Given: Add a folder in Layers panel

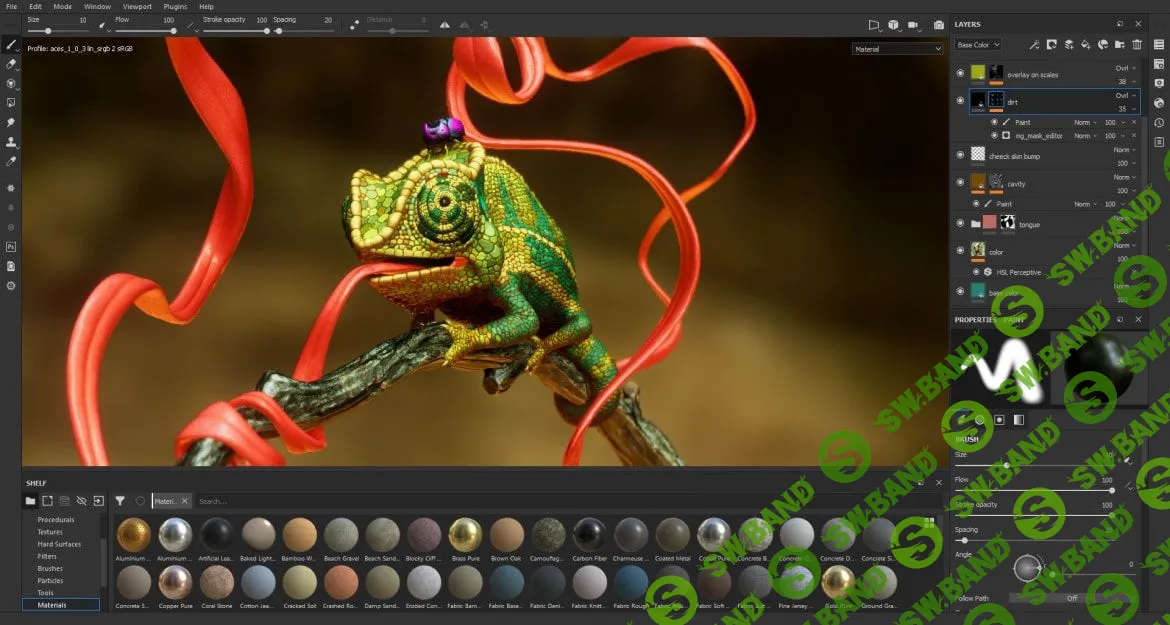Looking at the screenshot, I should 1119,45.
